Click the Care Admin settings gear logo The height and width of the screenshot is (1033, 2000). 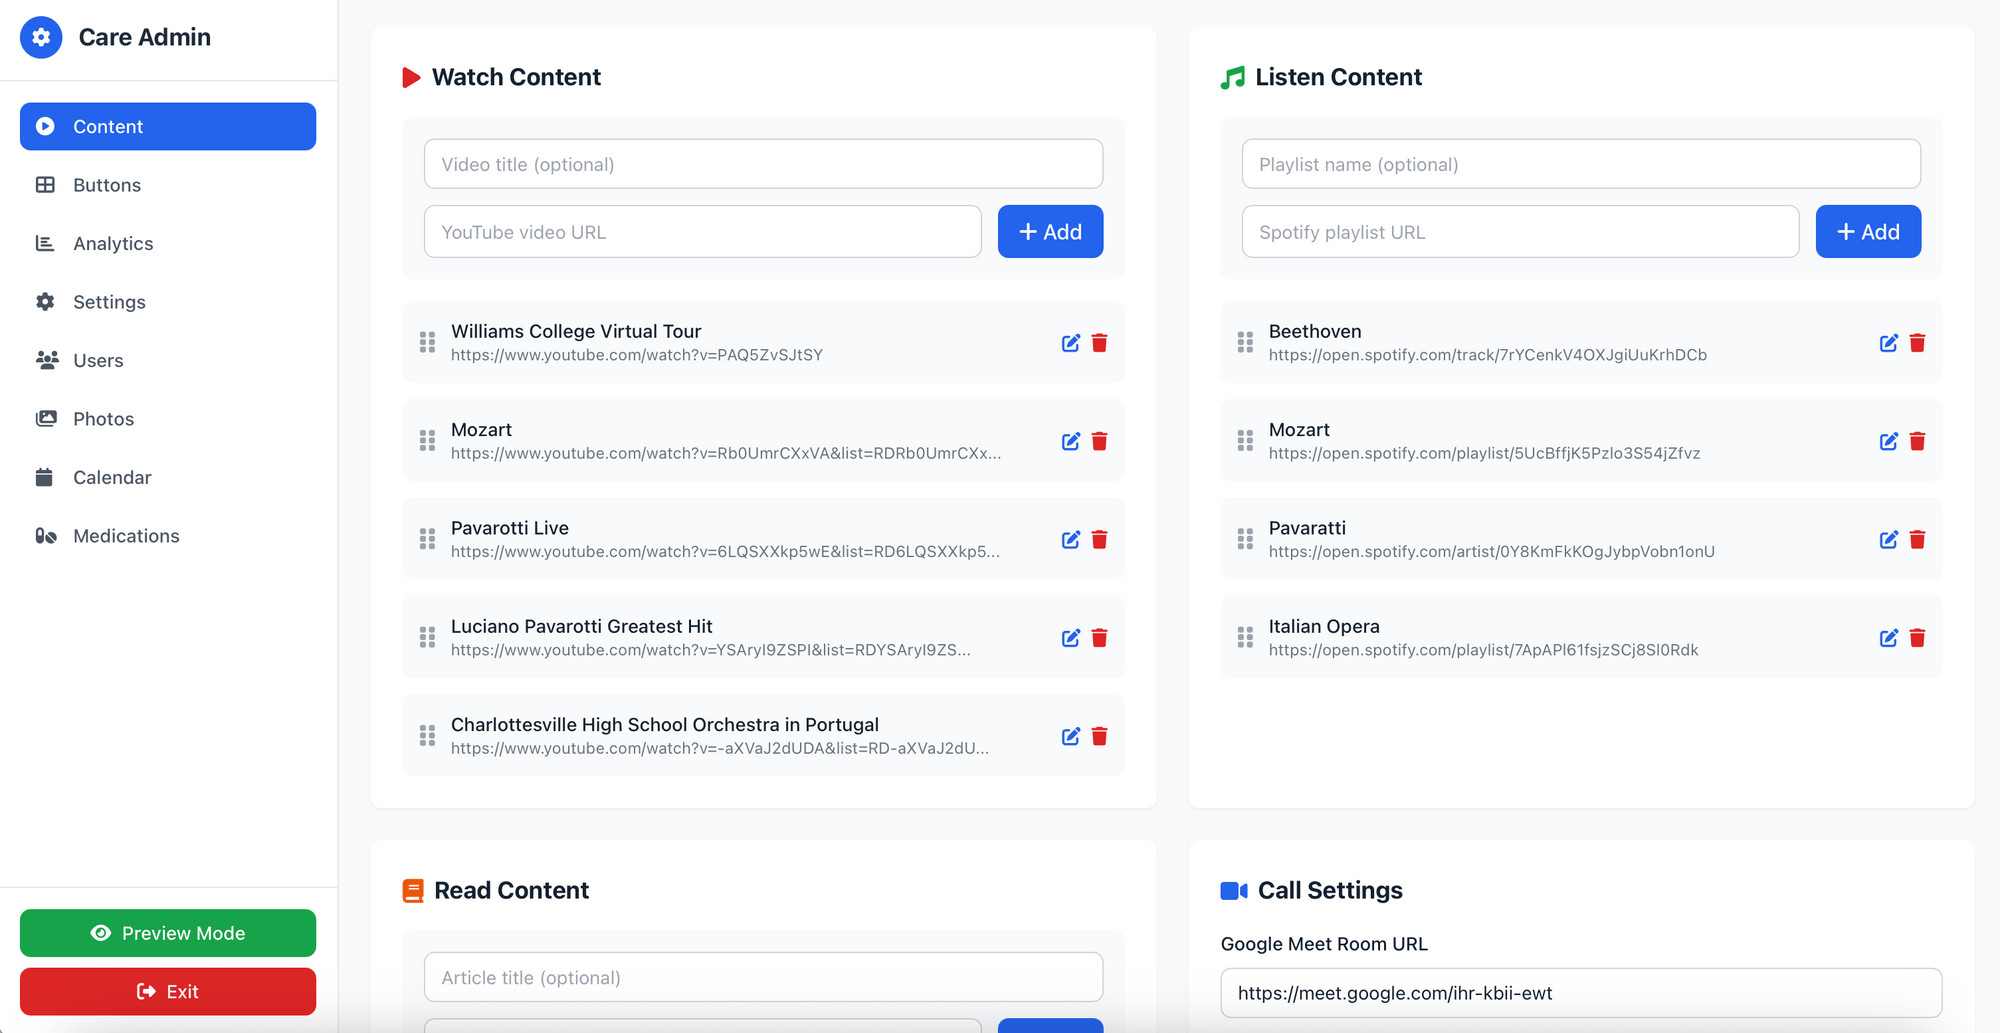pyautogui.click(x=41, y=37)
